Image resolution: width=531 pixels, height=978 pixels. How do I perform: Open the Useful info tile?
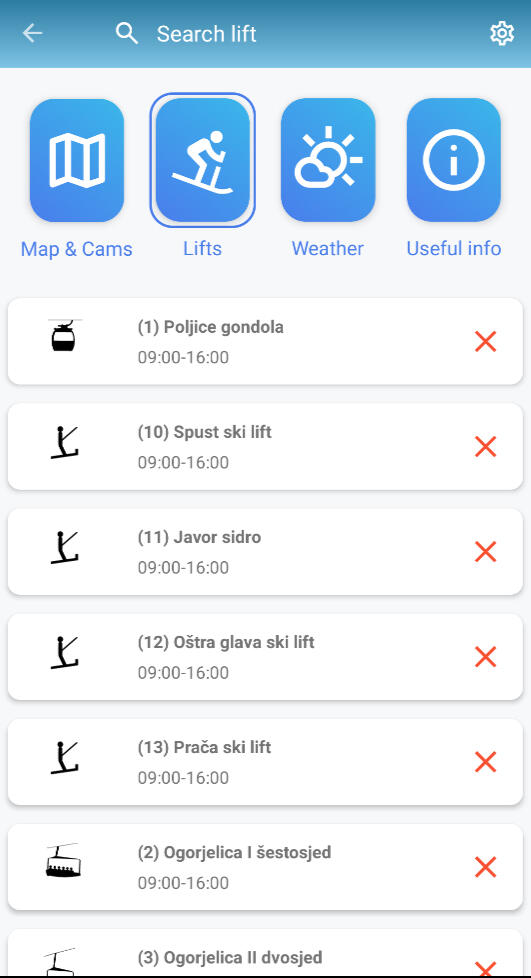tap(454, 160)
